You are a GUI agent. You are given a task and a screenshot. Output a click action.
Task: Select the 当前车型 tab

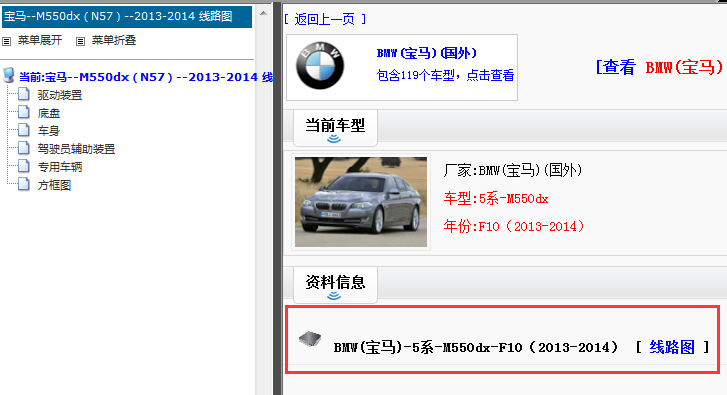pyautogui.click(x=335, y=128)
